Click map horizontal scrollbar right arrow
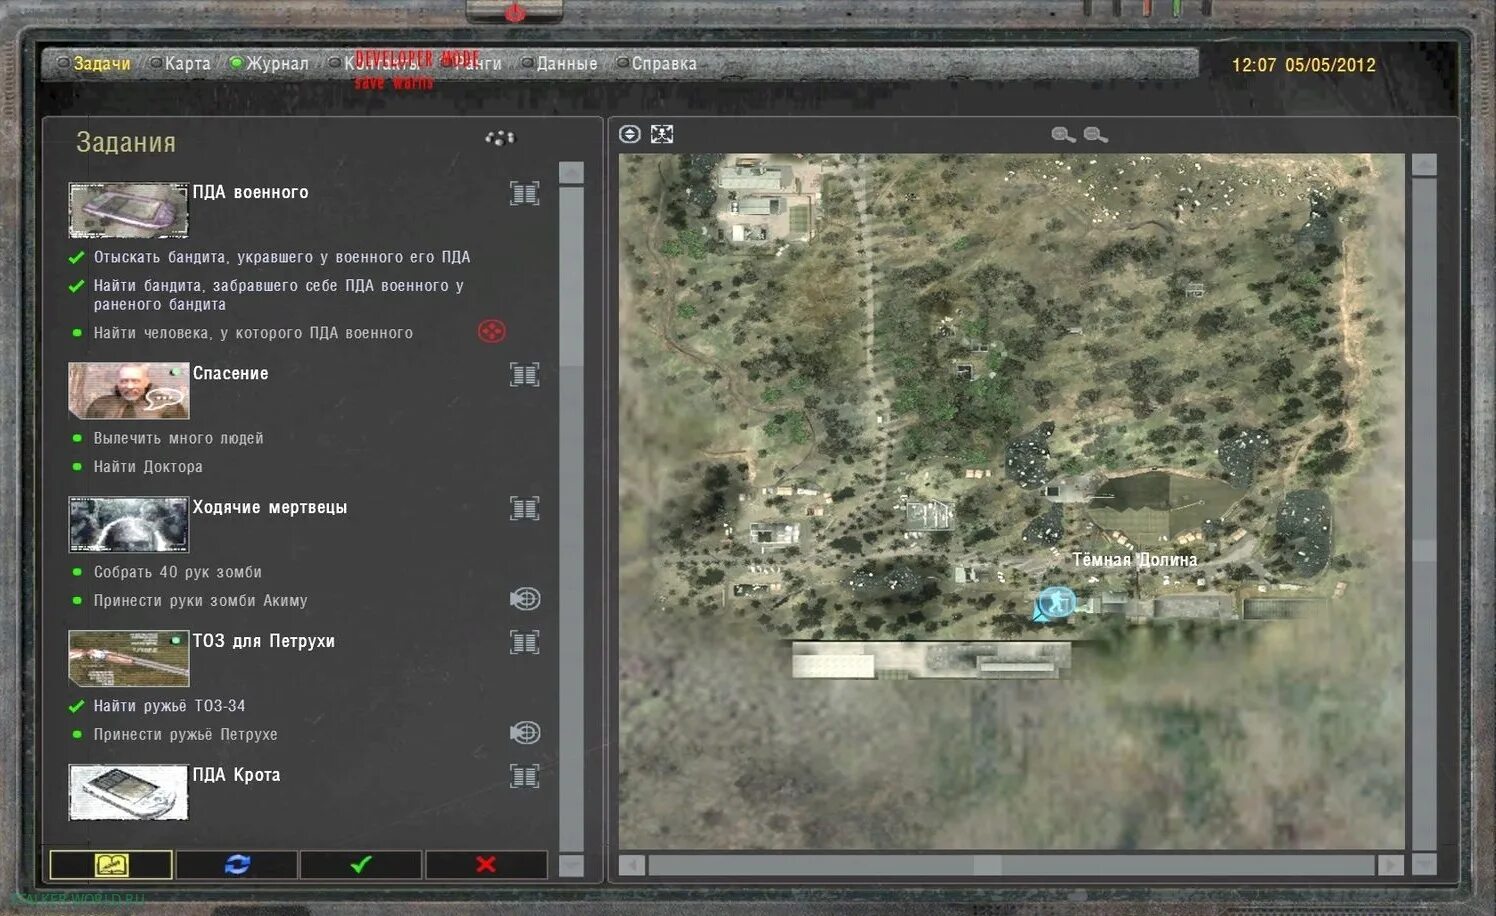This screenshot has width=1496, height=916. pyautogui.click(x=1390, y=865)
